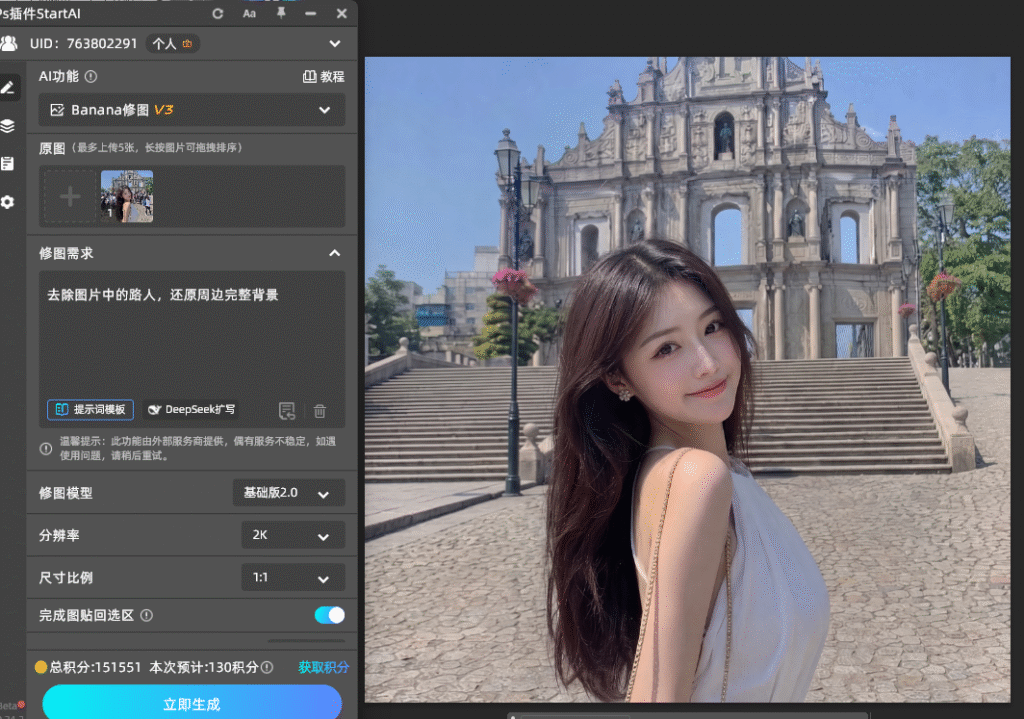Click info icon beside 本次预计 130积分
1024x719 pixels.
[x=267, y=667]
